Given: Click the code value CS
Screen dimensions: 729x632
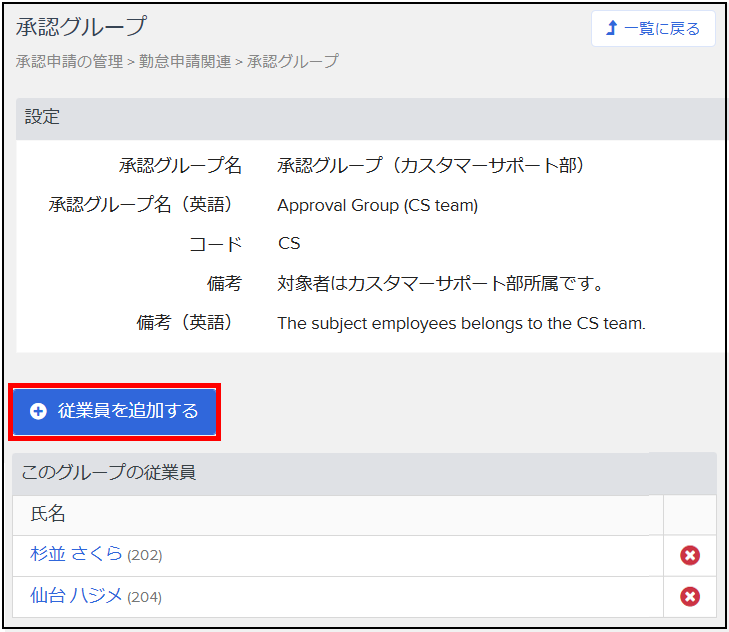Looking at the screenshot, I should pyautogui.click(x=289, y=243).
